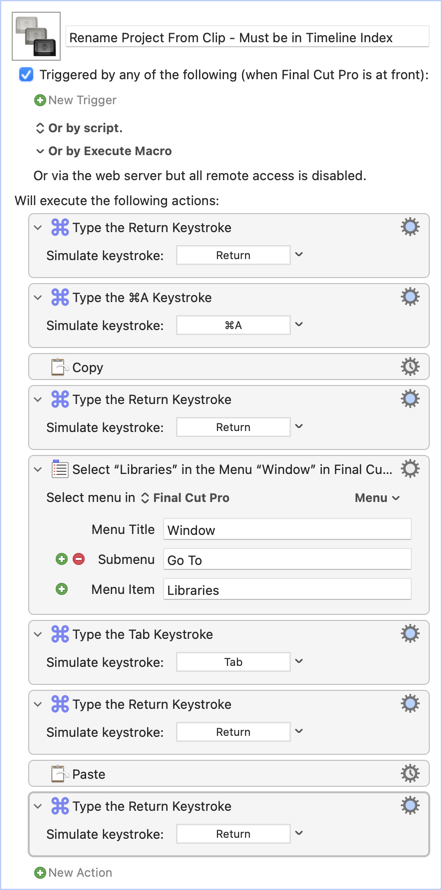The image size is (442, 890).
Task: Open the Menu popup in Select menu action
Action: pos(377,498)
